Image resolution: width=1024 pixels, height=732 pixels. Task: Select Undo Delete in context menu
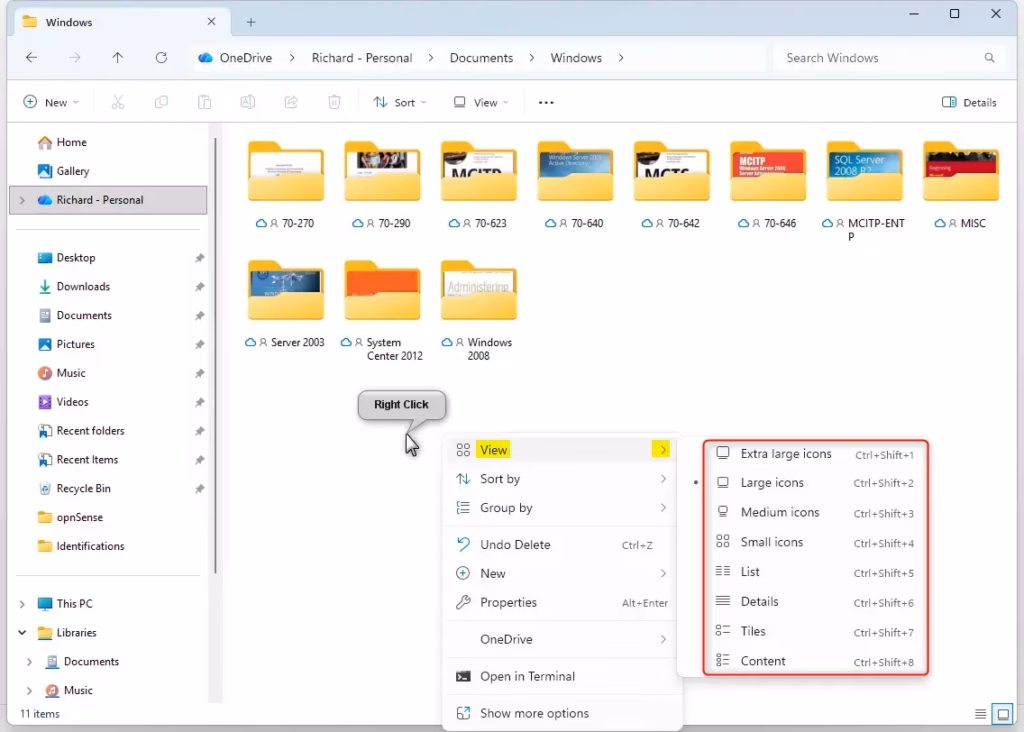[x=562, y=545]
